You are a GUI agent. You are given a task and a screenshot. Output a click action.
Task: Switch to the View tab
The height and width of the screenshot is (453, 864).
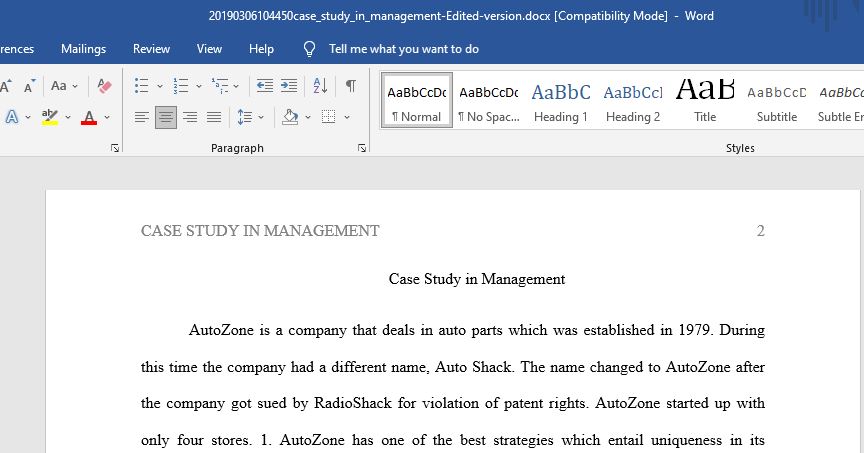[209, 48]
